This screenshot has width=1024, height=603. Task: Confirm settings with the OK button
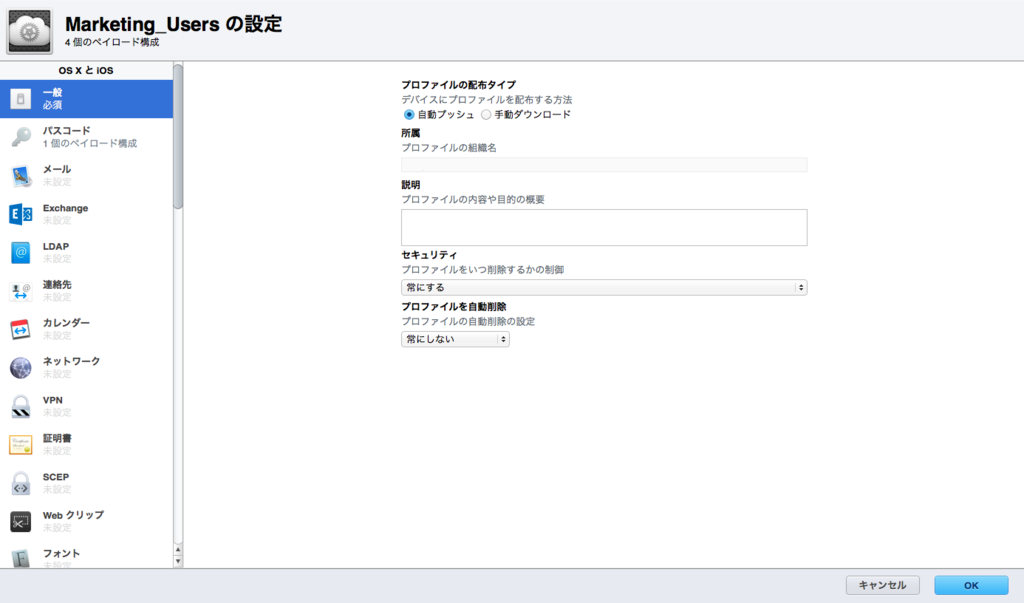pyautogui.click(x=970, y=585)
